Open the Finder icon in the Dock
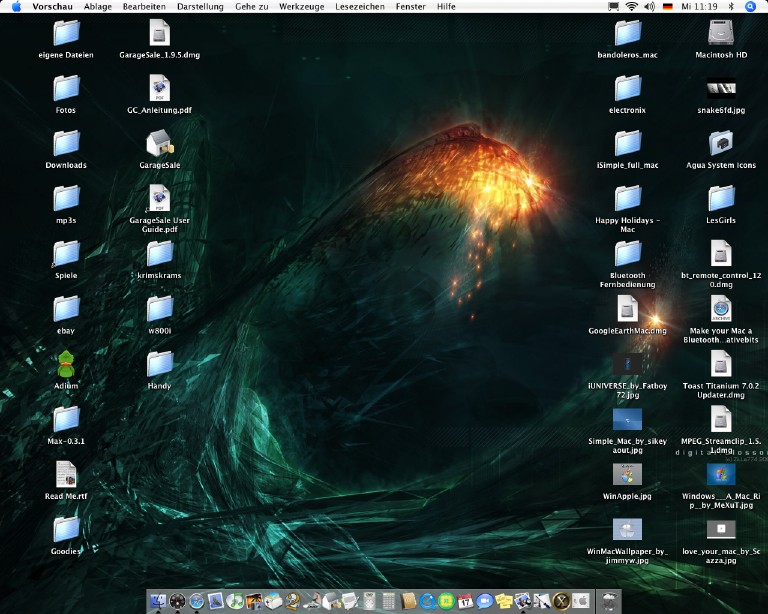The width and height of the screenshot is (768, 614). click(158, 601)
